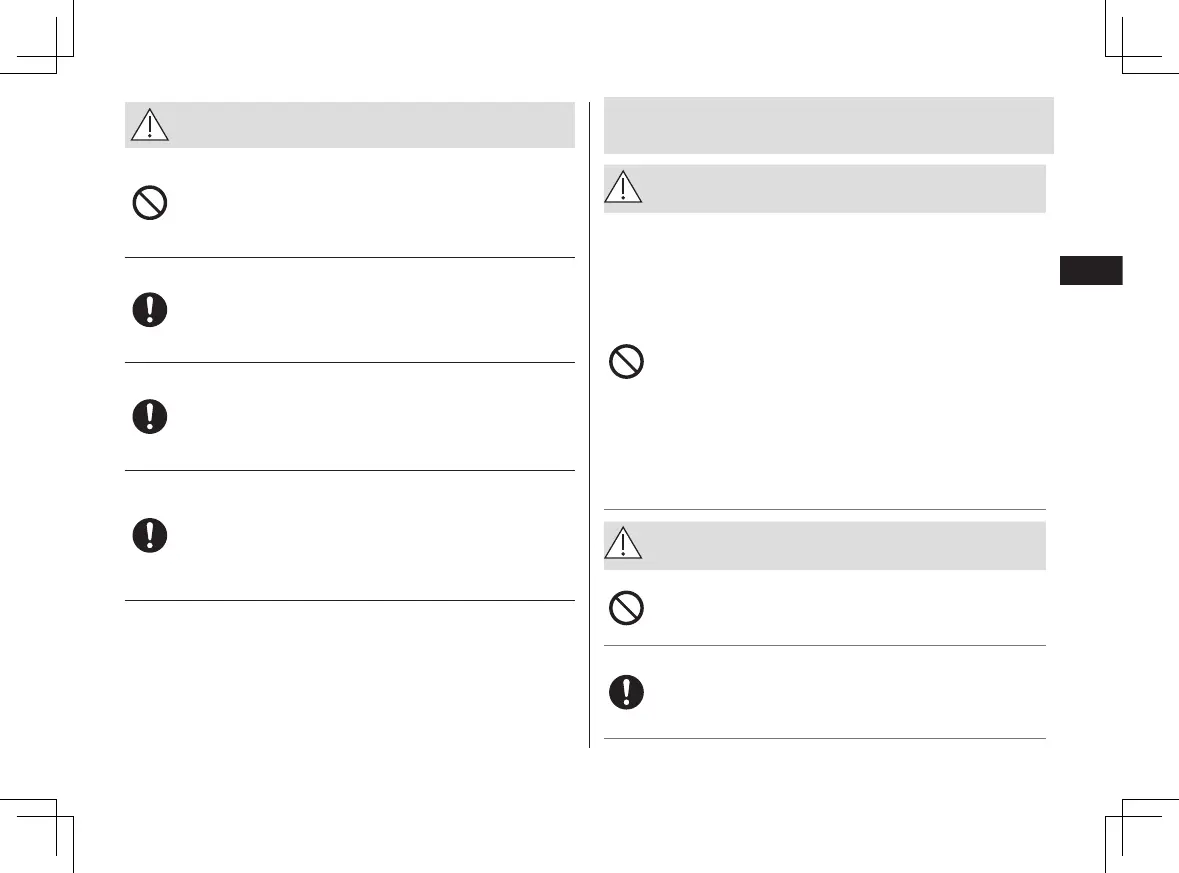The height and width of the screenshot is (873, 1179).
Task: Click the gray bar beside the lower right warning triangle
Action: (840, 545)
